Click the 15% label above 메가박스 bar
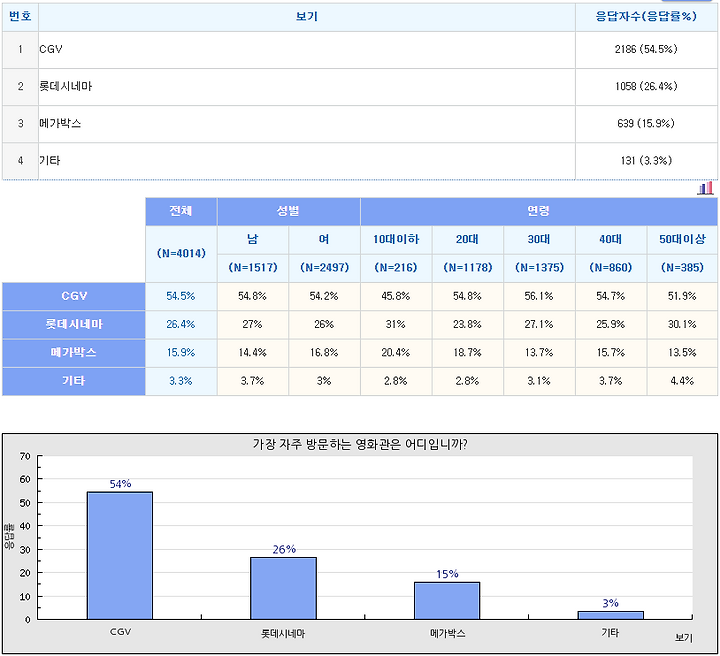This screenshot has height=656, width=720. pyautogui.click(x=447, y=574)
